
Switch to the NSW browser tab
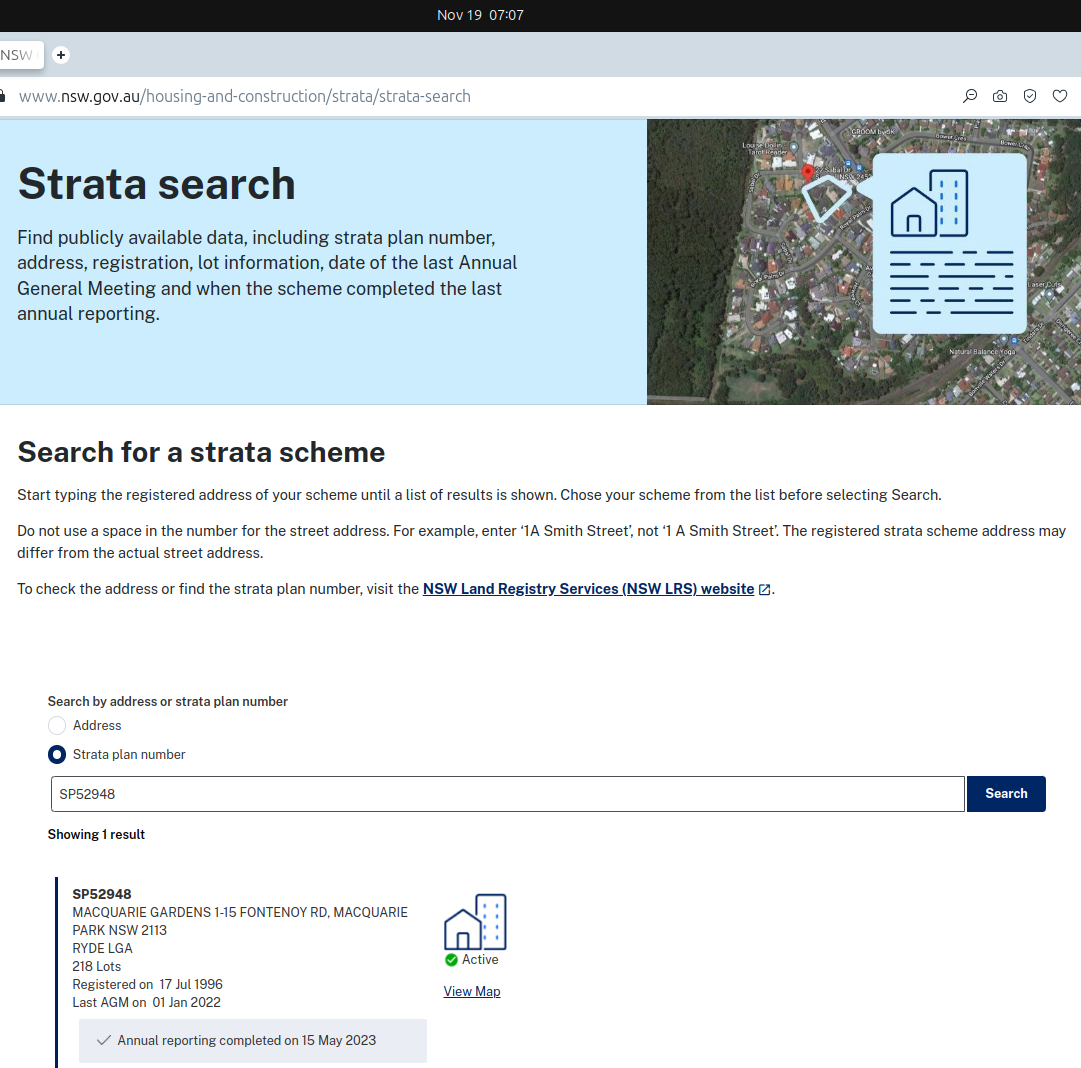click(x=19, y=54)
